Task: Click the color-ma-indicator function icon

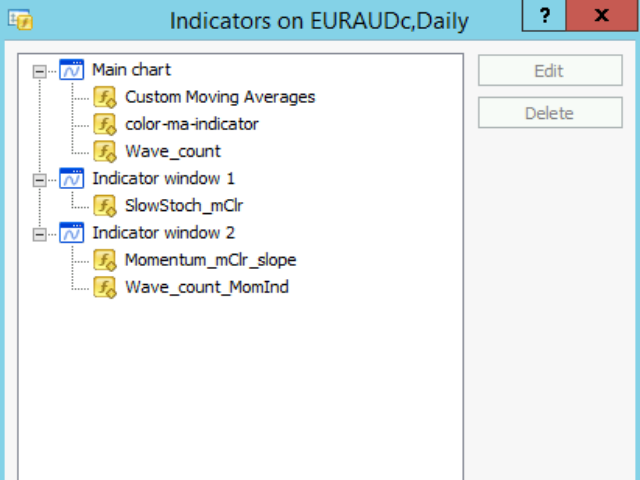Action: coord(105,124)
